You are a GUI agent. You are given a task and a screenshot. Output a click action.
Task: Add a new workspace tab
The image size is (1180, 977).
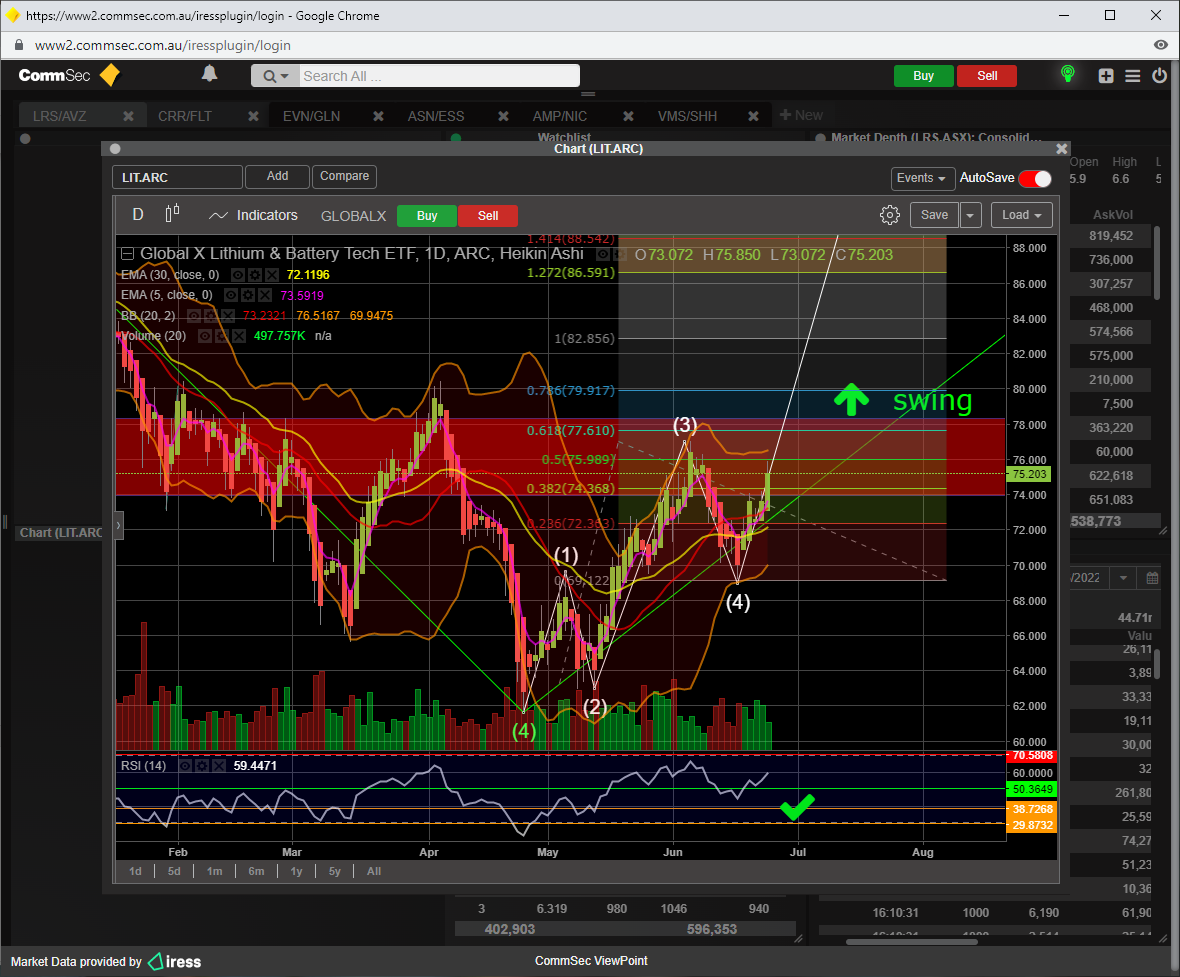(x=801, y=115)
